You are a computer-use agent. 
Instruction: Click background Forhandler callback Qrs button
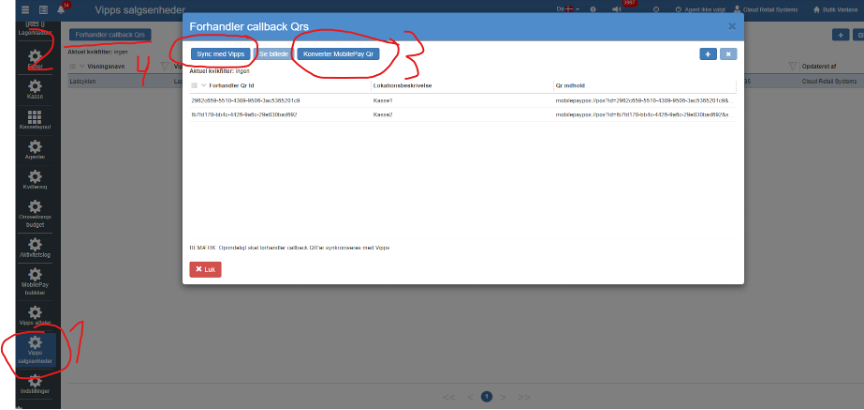pos(110,35)
